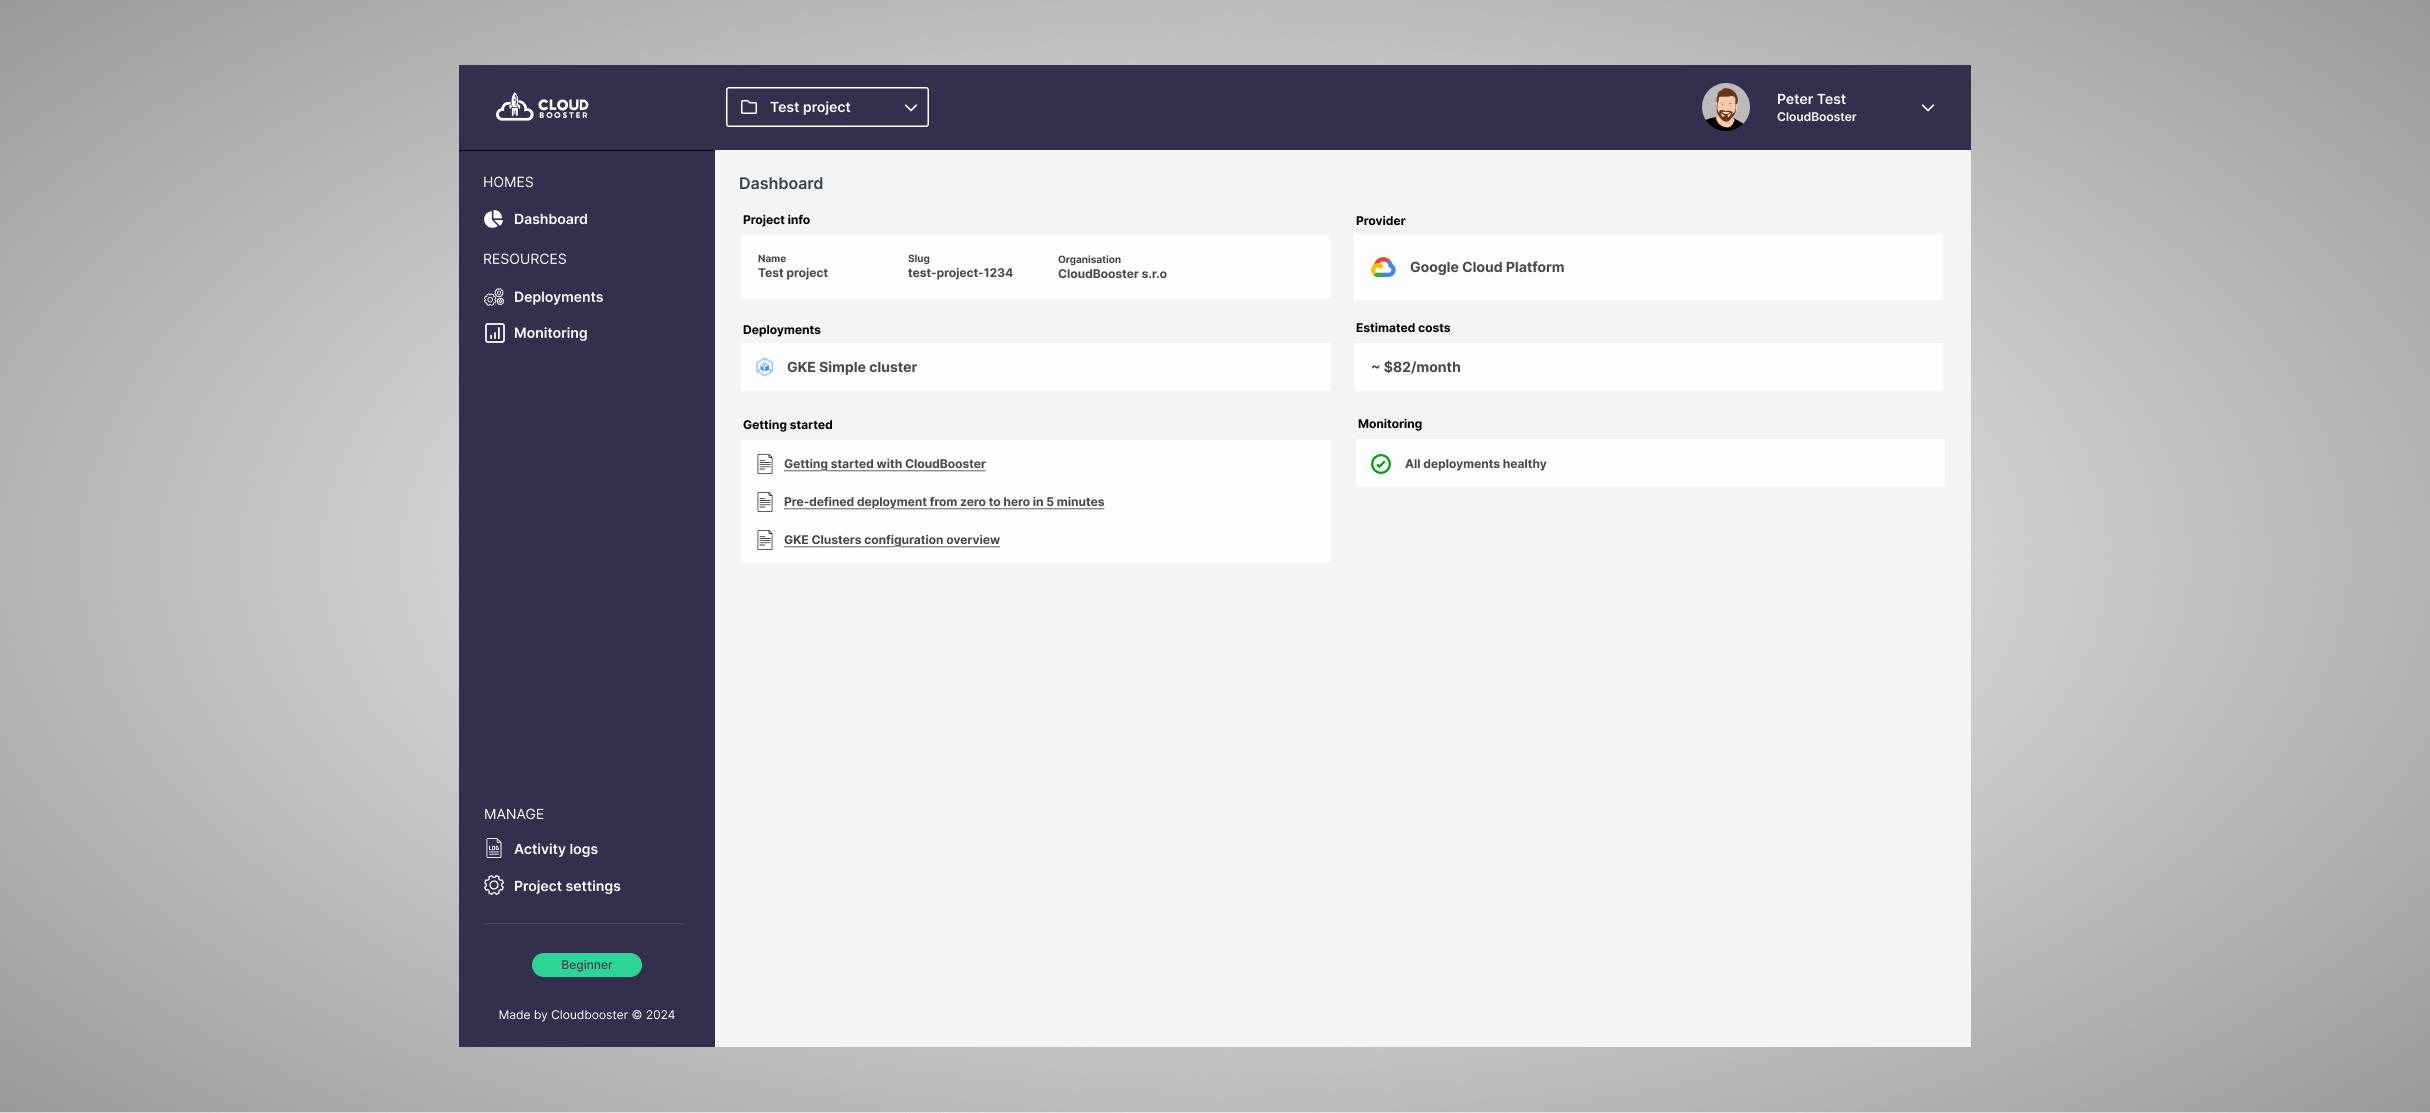Viewport: 2430px width, 1113px height.
Task: Click the Project settings gear icon
Action: tap(494, 885)
